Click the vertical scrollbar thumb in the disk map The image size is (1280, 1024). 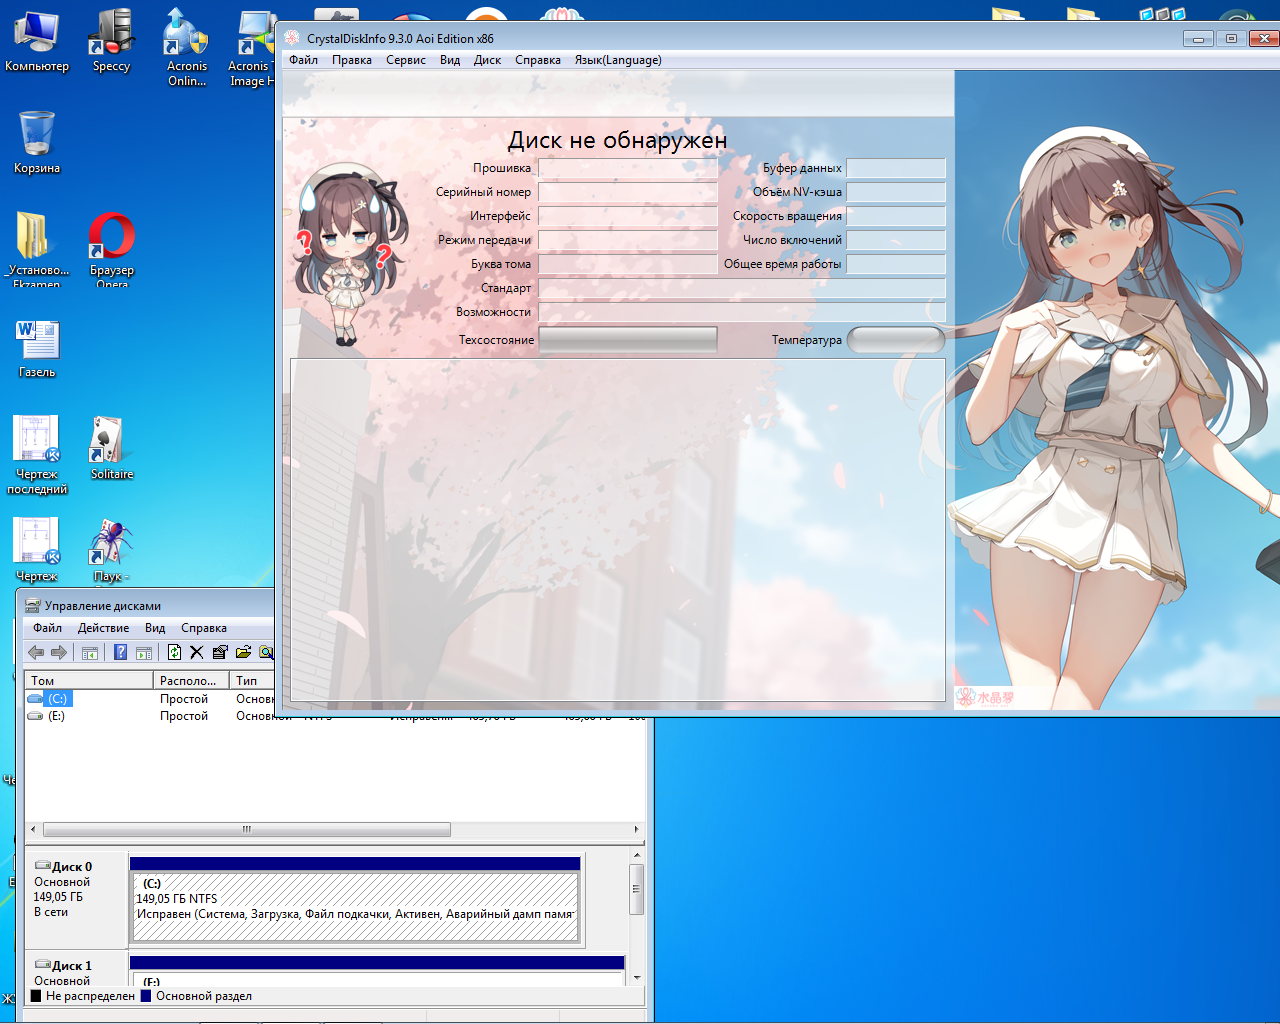[636, 889]
